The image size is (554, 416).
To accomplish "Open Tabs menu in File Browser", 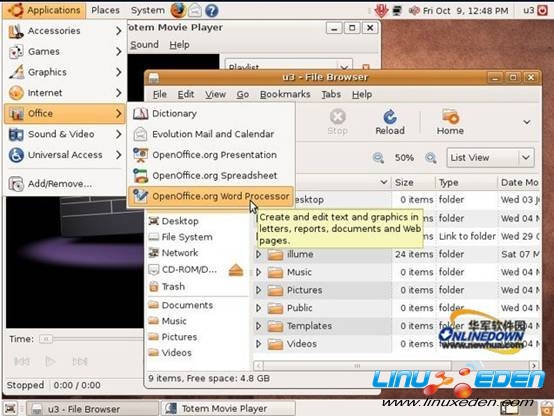I will [x=331, y=94].
